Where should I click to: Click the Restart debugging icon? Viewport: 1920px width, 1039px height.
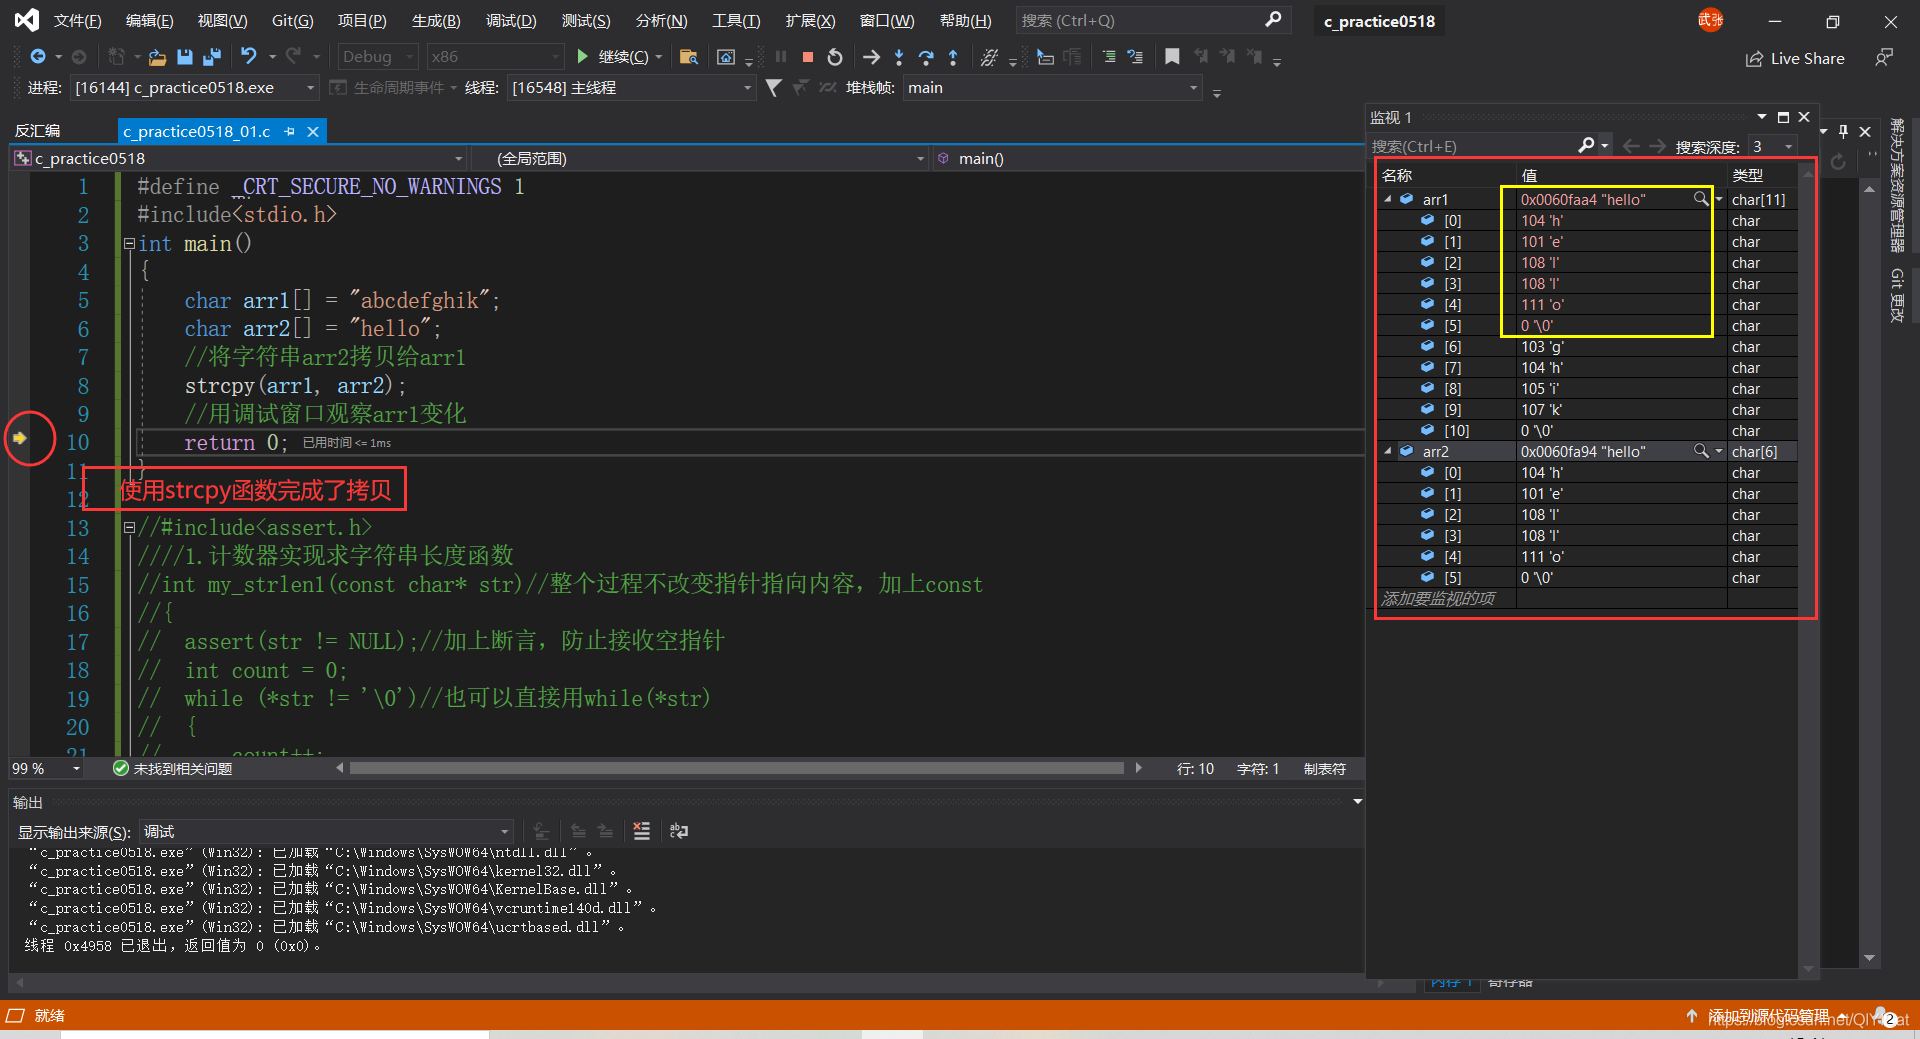(x=835, y=57)
